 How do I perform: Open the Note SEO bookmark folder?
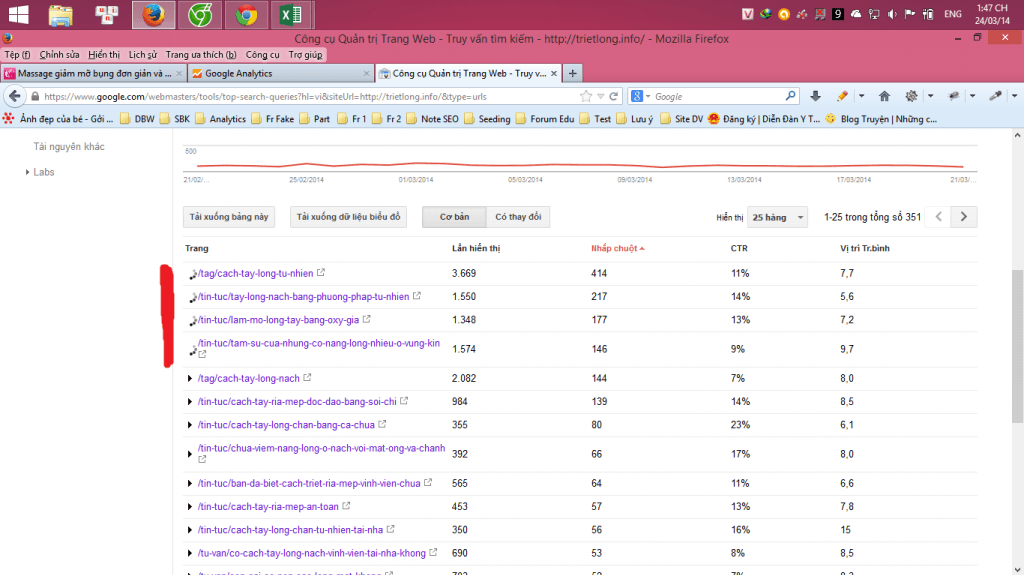click(432, 119)
